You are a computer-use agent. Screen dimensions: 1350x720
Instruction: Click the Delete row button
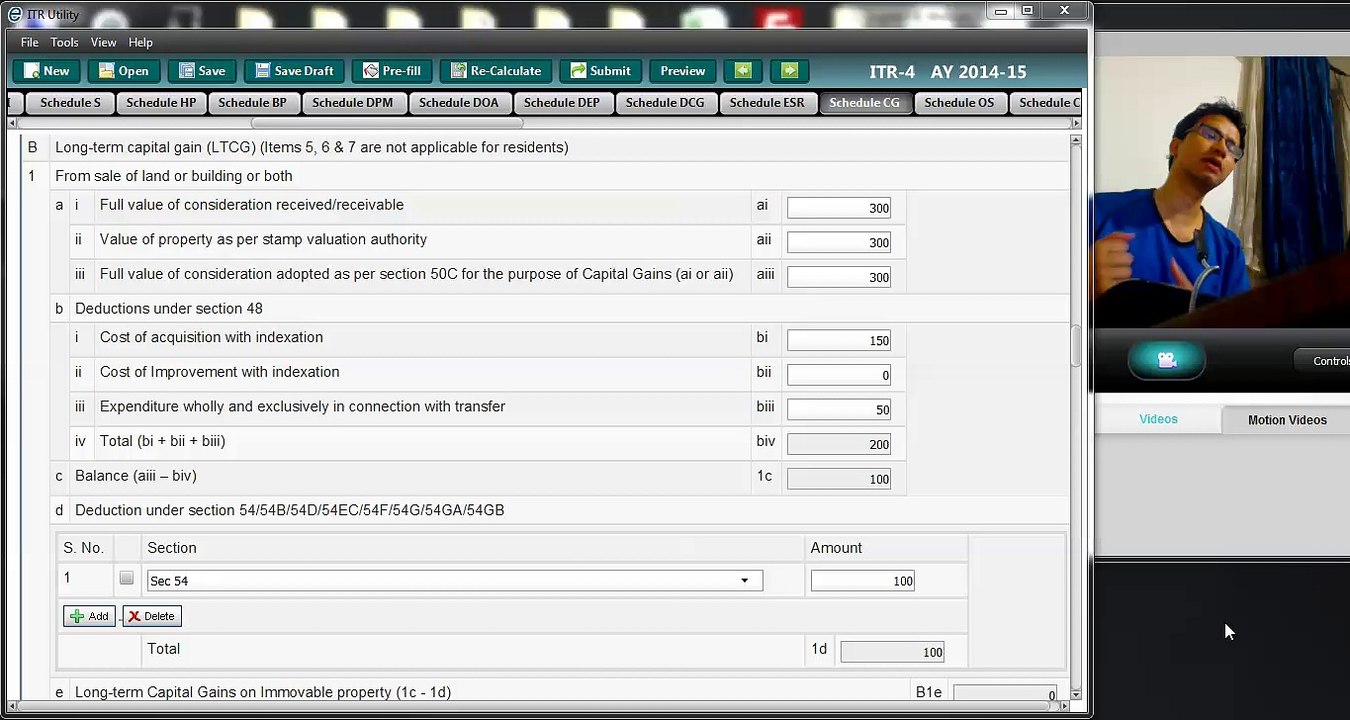point(151,616)
